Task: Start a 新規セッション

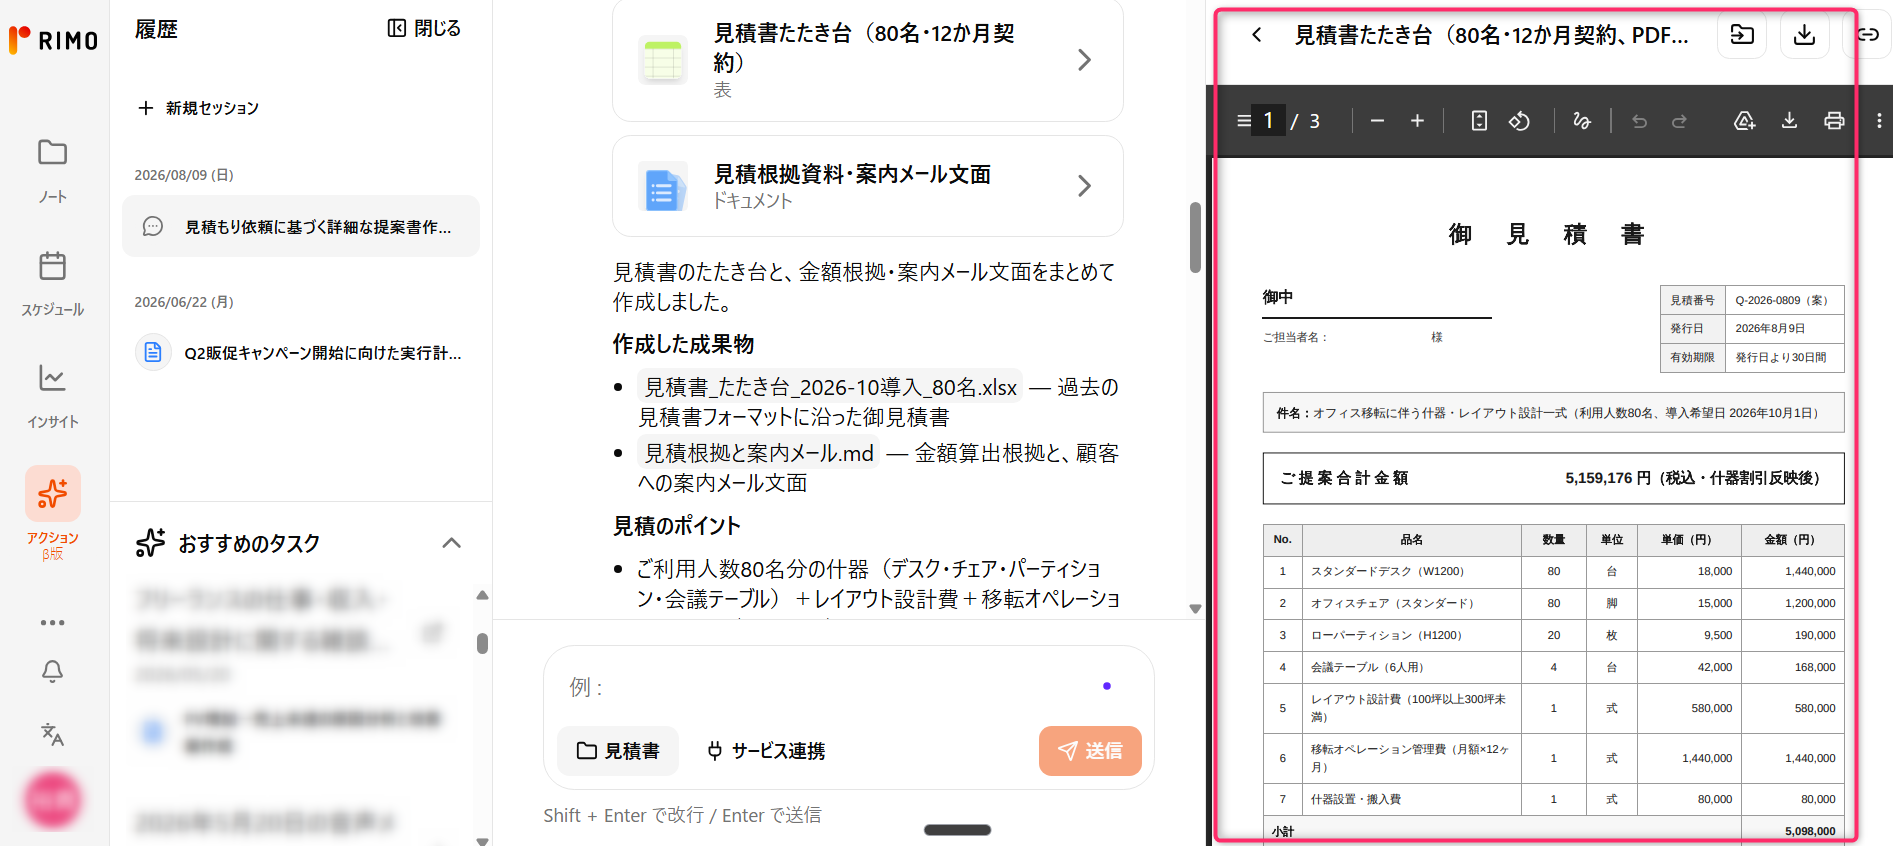Action: pyautogui.click(x=198, y=108)
